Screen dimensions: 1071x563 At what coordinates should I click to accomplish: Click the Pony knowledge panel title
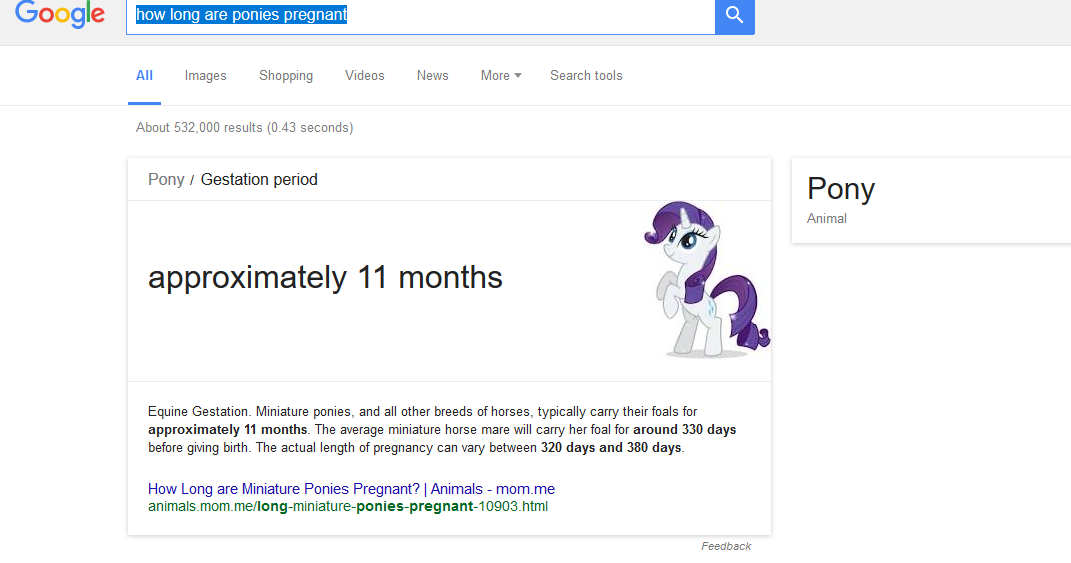pyautogui.click(x=841, y=189)
